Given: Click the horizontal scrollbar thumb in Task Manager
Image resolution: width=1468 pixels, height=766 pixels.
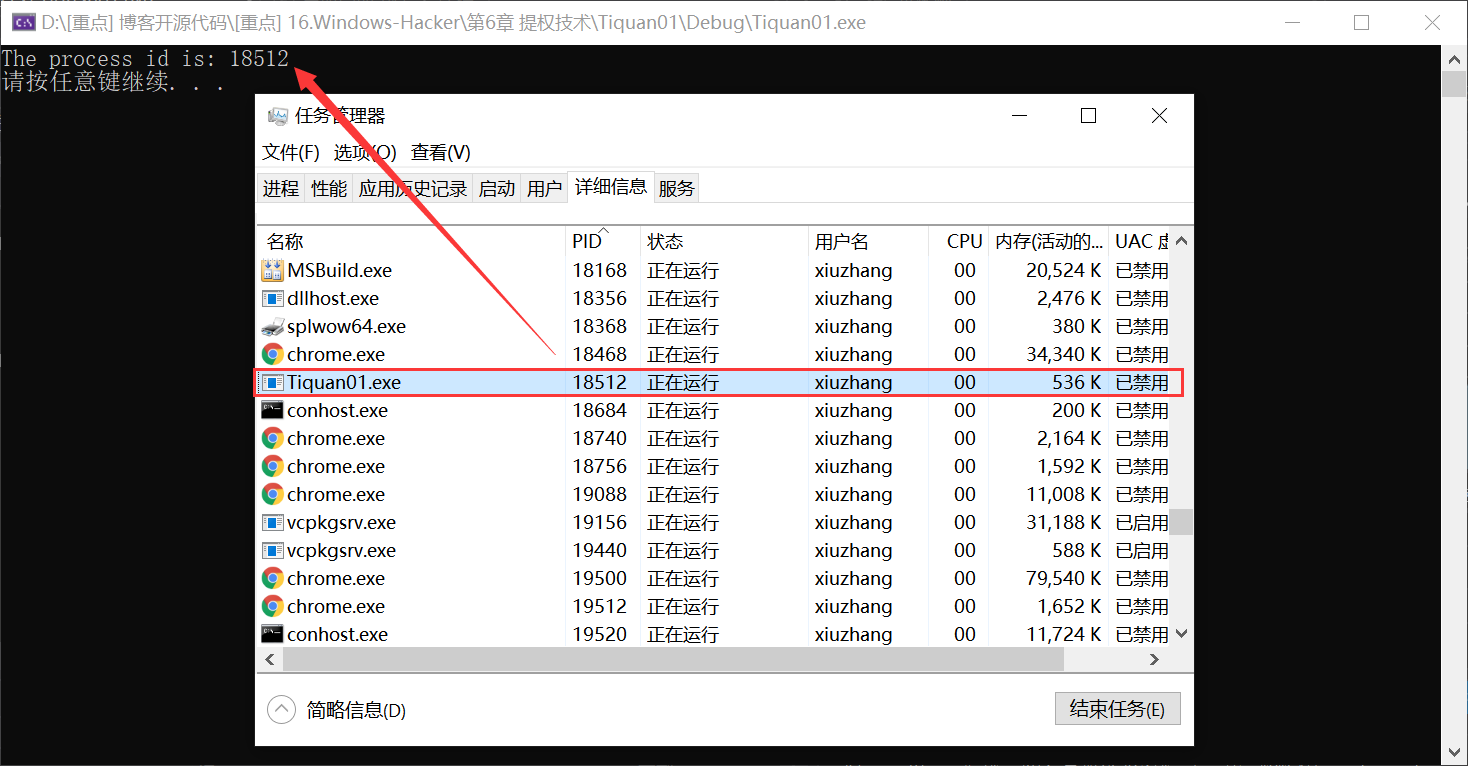Looking at the screenshot, I should [673, 659].
